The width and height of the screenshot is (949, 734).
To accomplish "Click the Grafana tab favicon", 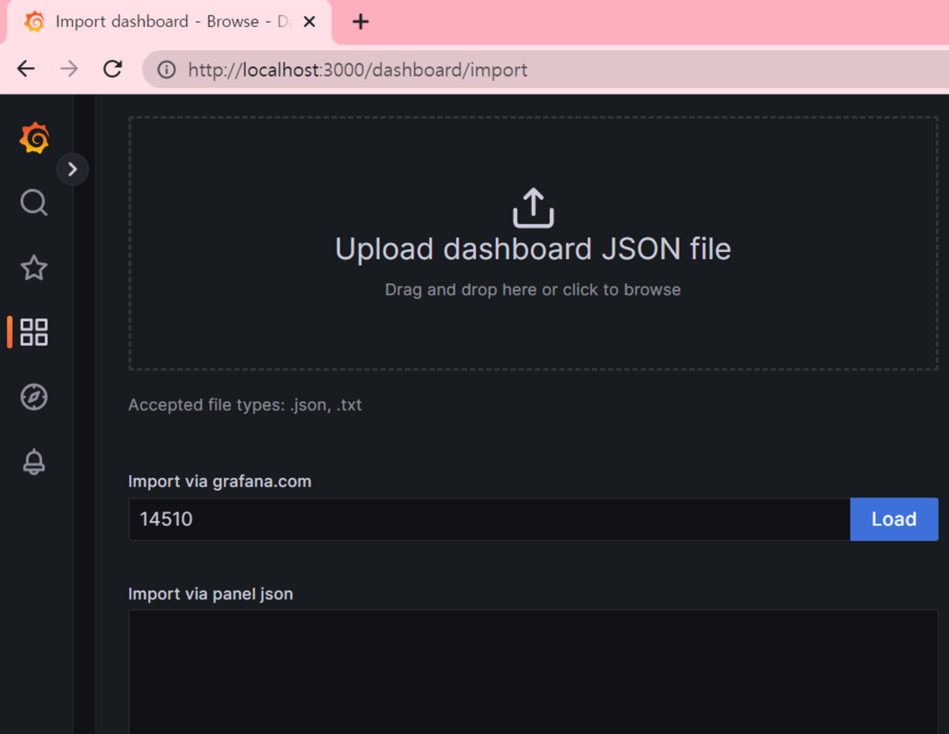I will pos(34,22).
